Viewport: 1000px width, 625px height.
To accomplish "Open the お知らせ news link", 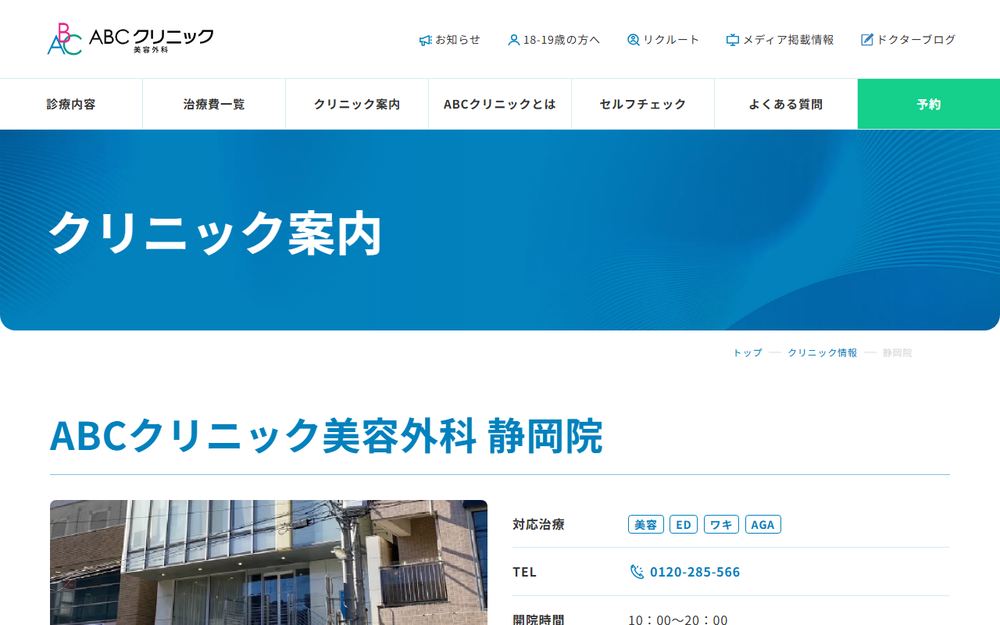I will click(x=450, y=40).
